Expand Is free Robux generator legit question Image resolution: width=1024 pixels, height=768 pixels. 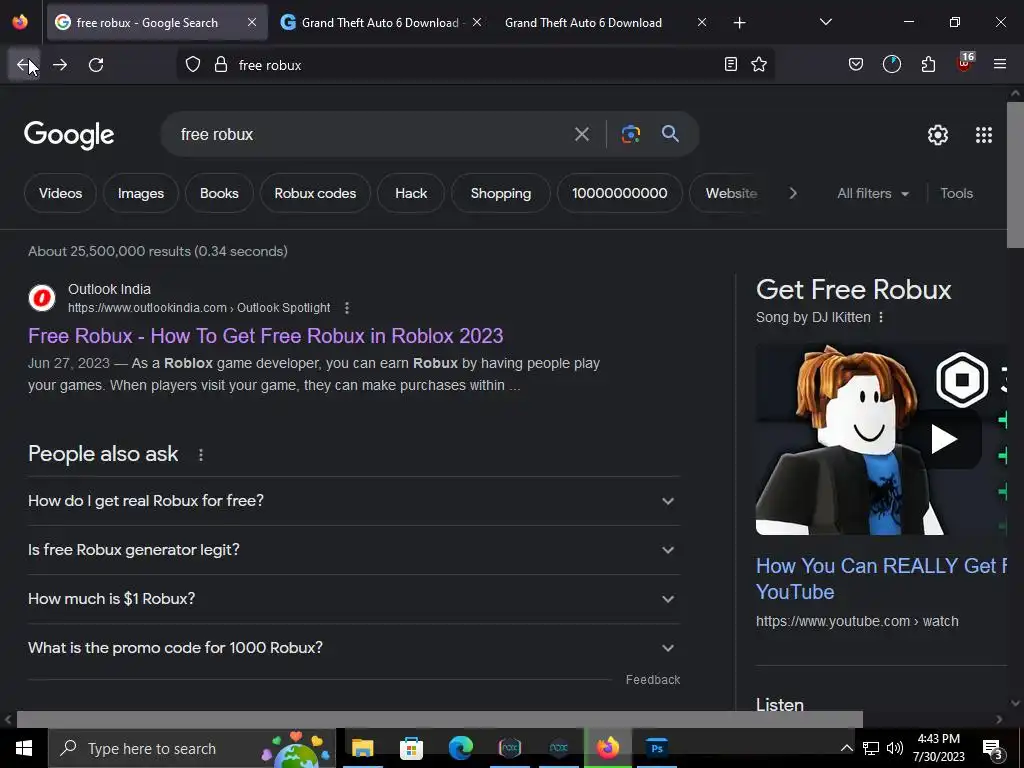pos(354,550)
